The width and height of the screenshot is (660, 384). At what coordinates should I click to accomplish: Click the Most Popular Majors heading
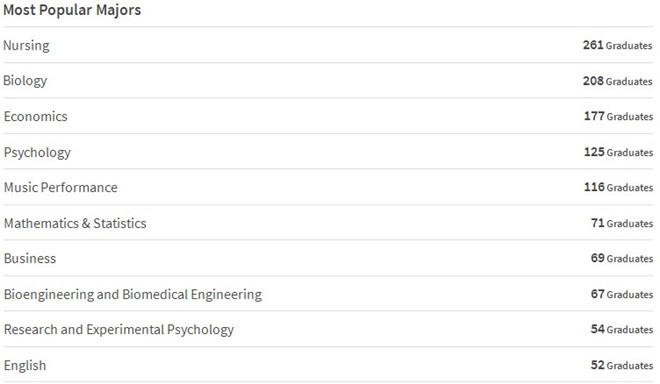coord(72,10)
